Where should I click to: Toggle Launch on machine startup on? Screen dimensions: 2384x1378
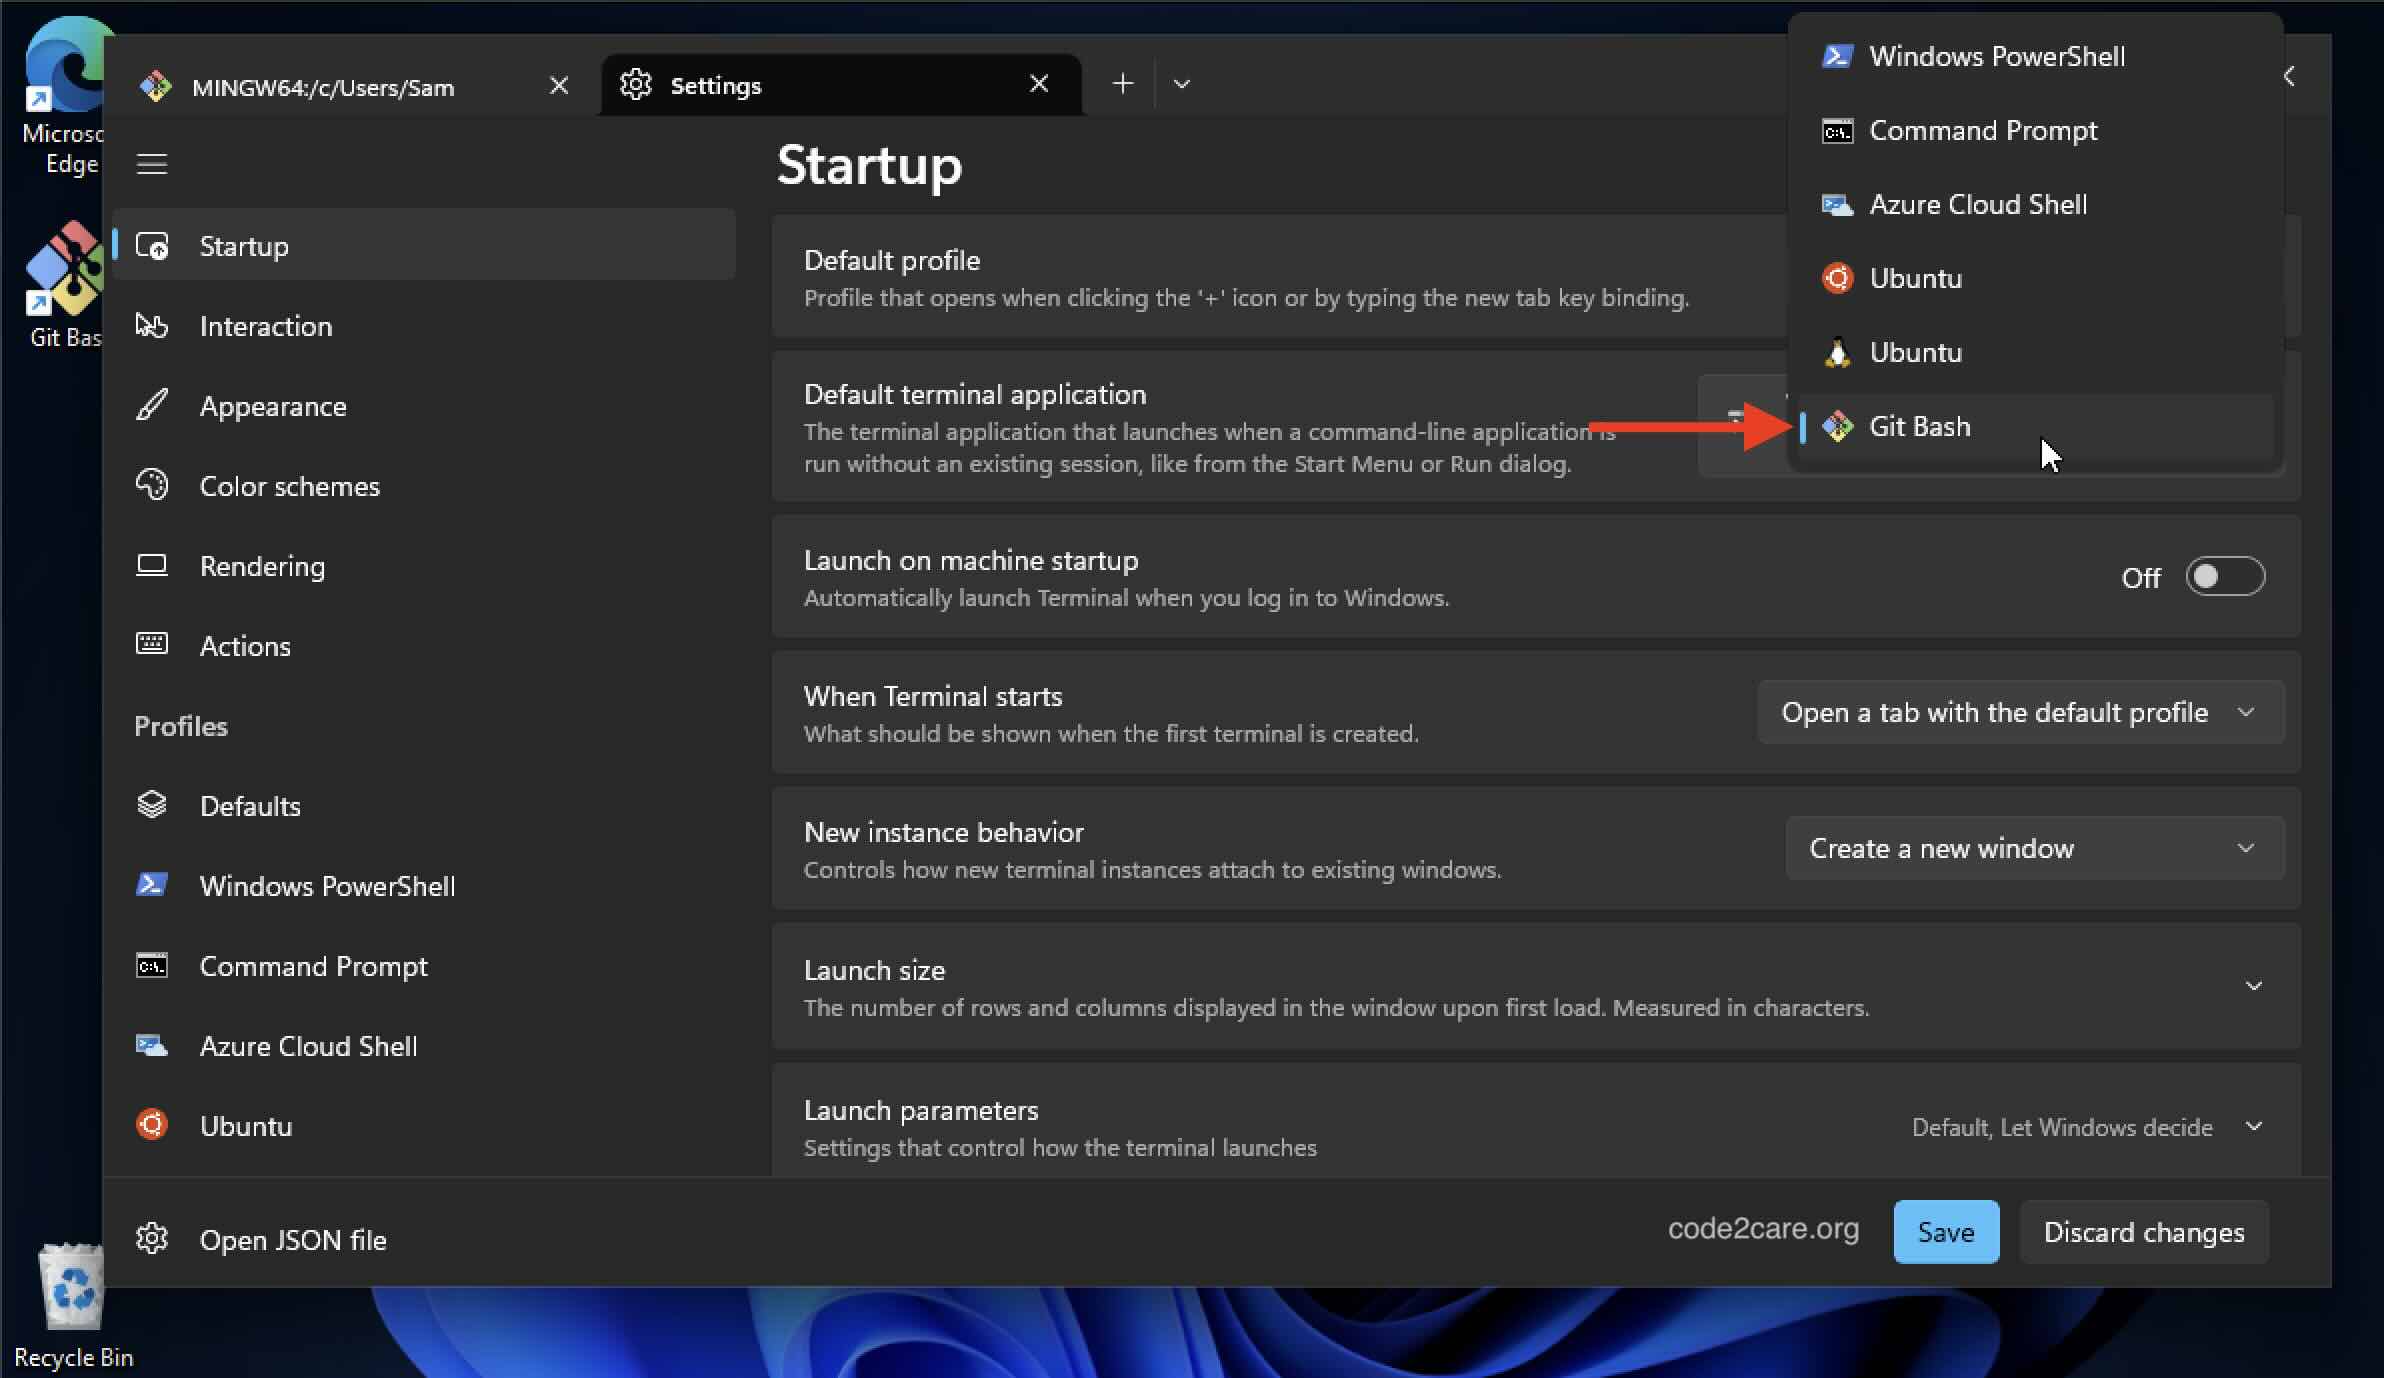pos(2226,576)
